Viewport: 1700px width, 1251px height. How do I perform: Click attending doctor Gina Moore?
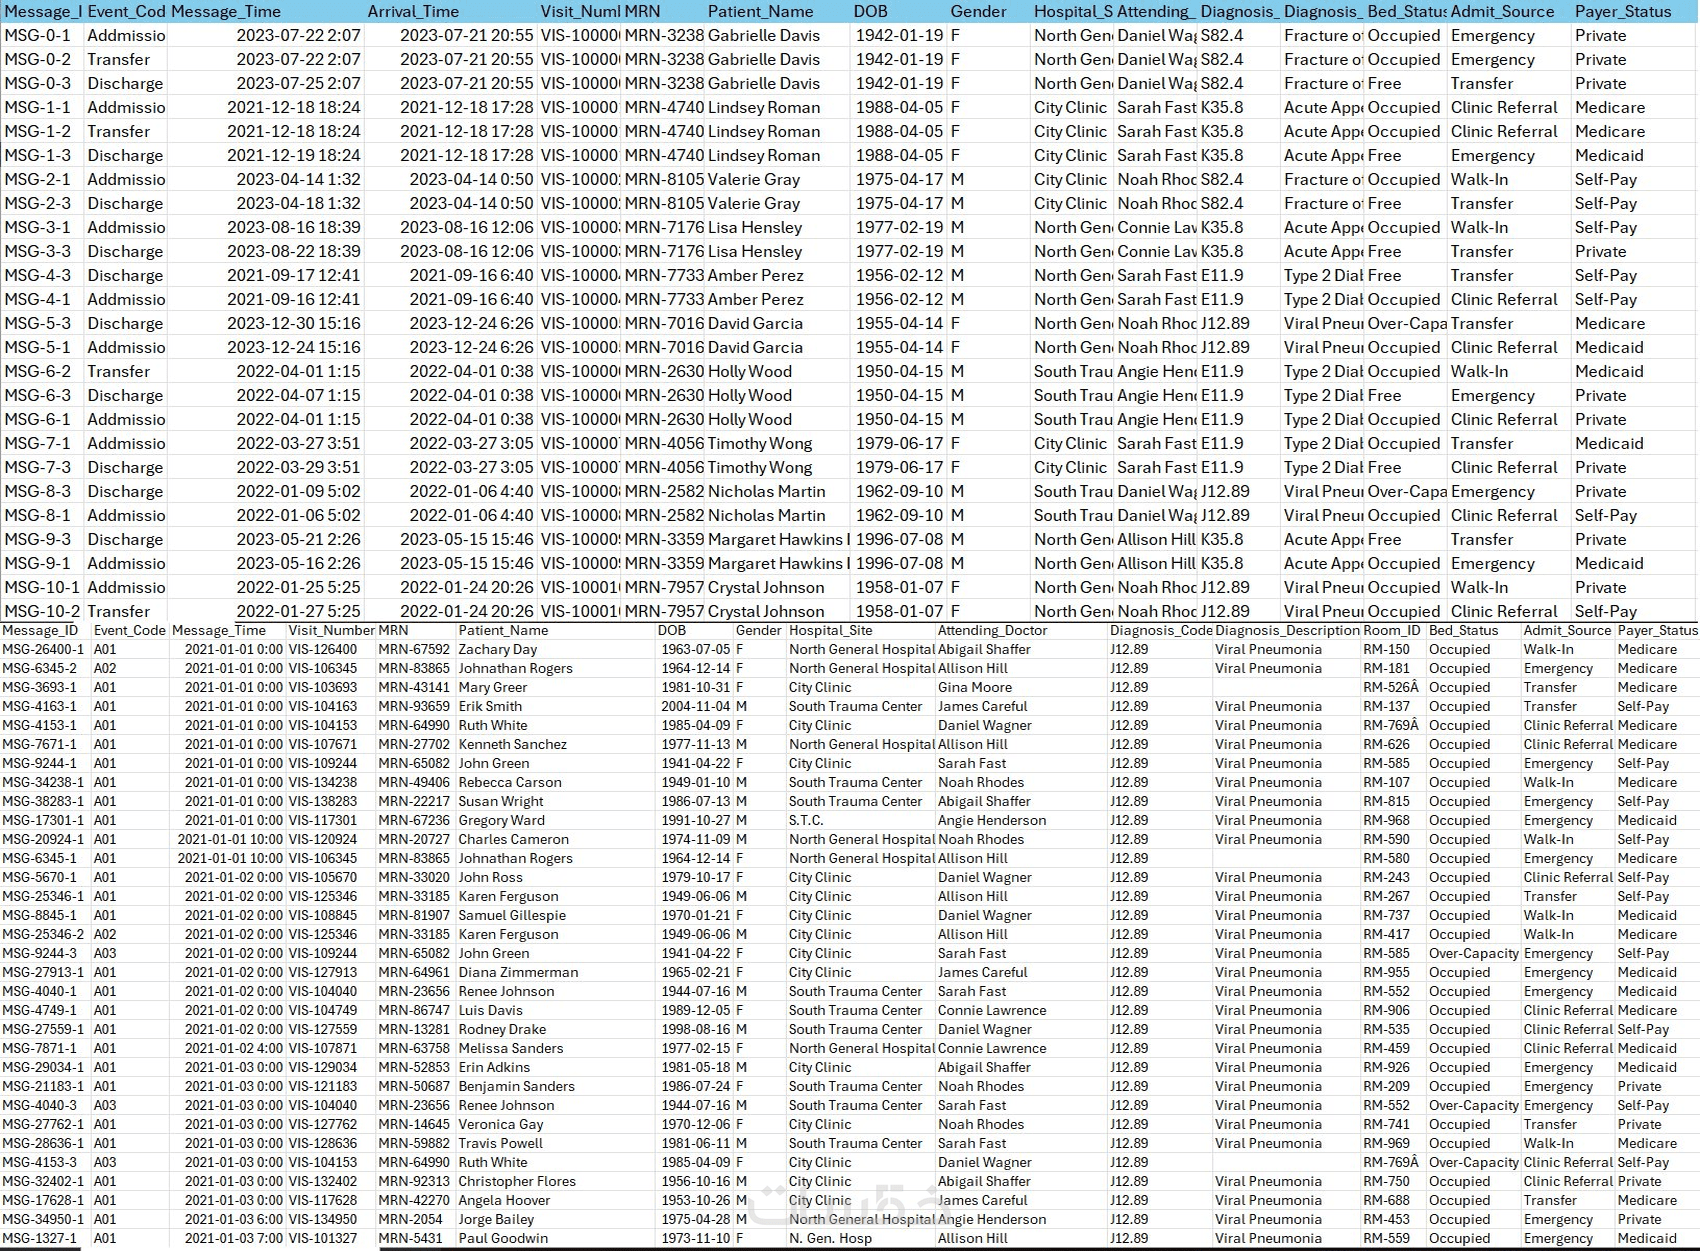coord(975,687)
